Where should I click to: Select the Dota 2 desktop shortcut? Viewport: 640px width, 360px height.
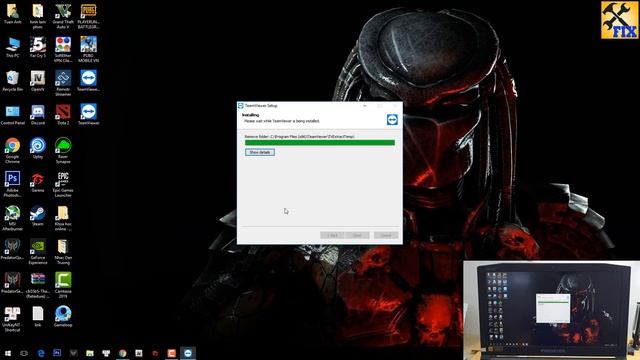pos(63,115)
